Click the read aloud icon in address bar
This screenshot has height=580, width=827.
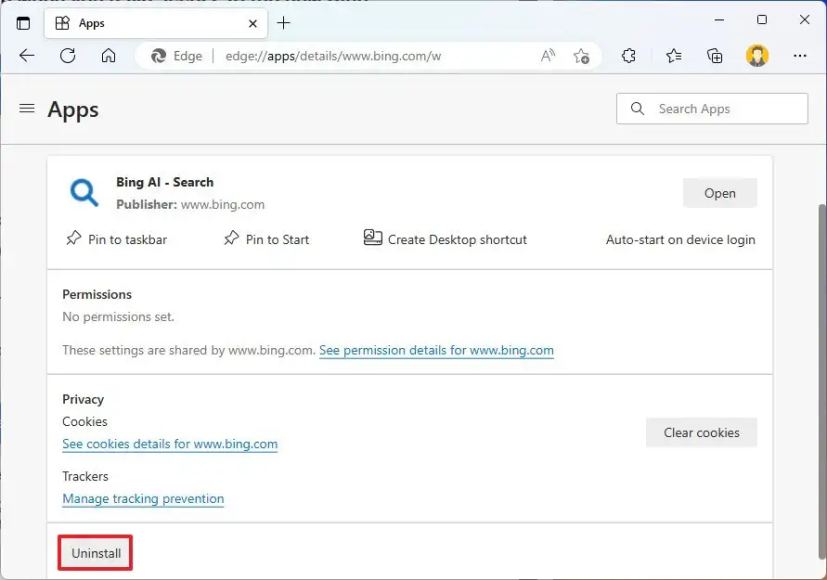point(548,57)
